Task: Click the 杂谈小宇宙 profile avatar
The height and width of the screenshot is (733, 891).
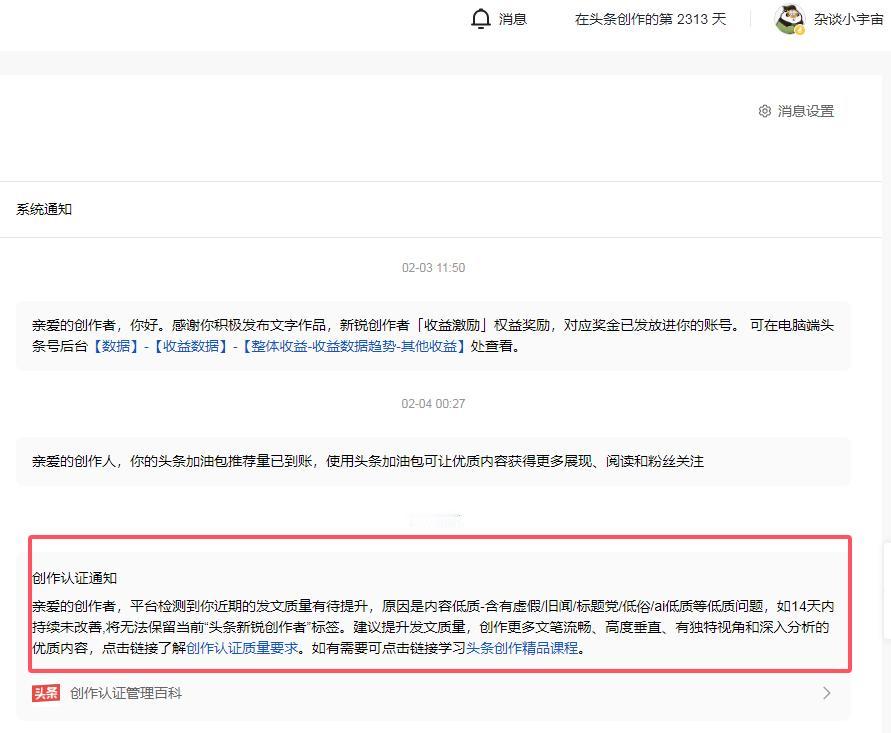Action: point(790,19)
